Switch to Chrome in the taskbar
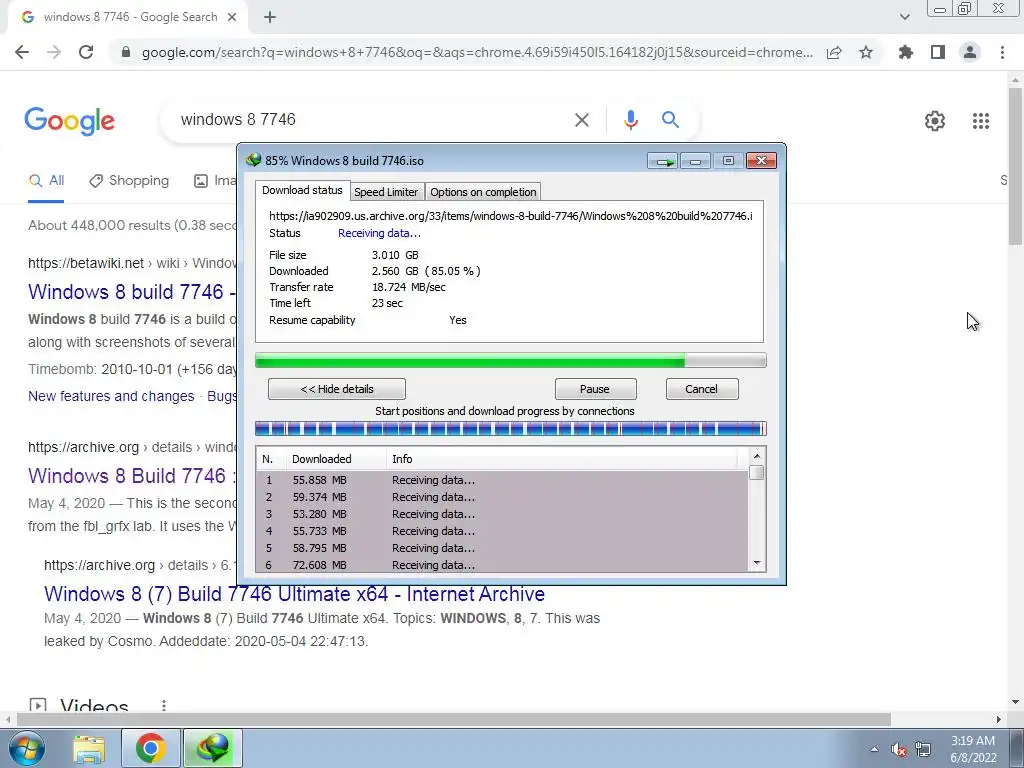This screenshot has width=1024, height=768. pyautogui.click(x=151, y=748)
